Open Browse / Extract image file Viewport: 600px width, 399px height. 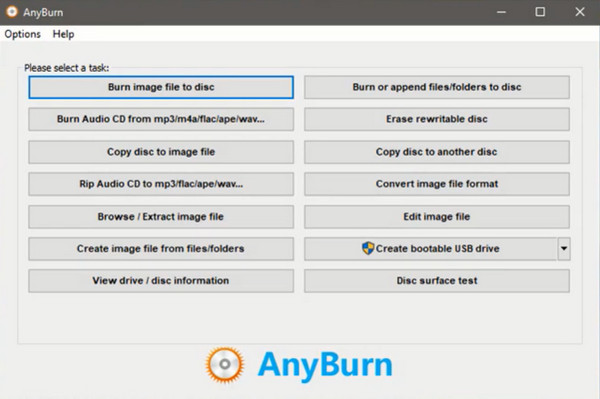(x=161, y=217)
